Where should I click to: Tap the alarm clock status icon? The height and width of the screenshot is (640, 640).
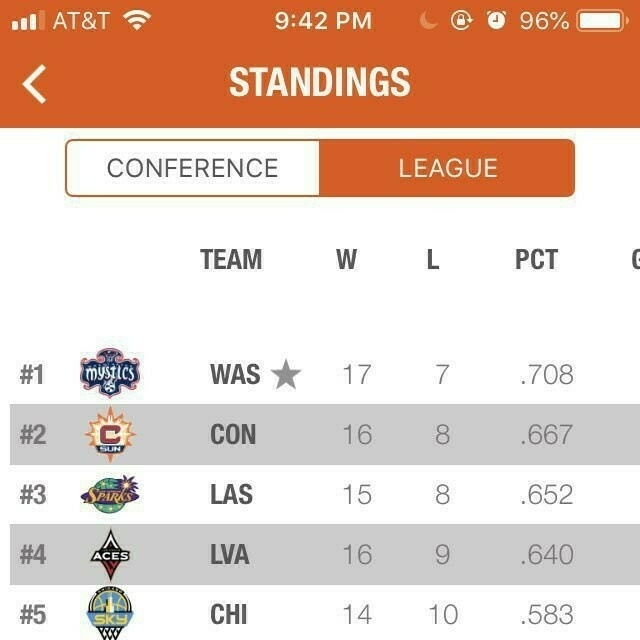point(496,21)
